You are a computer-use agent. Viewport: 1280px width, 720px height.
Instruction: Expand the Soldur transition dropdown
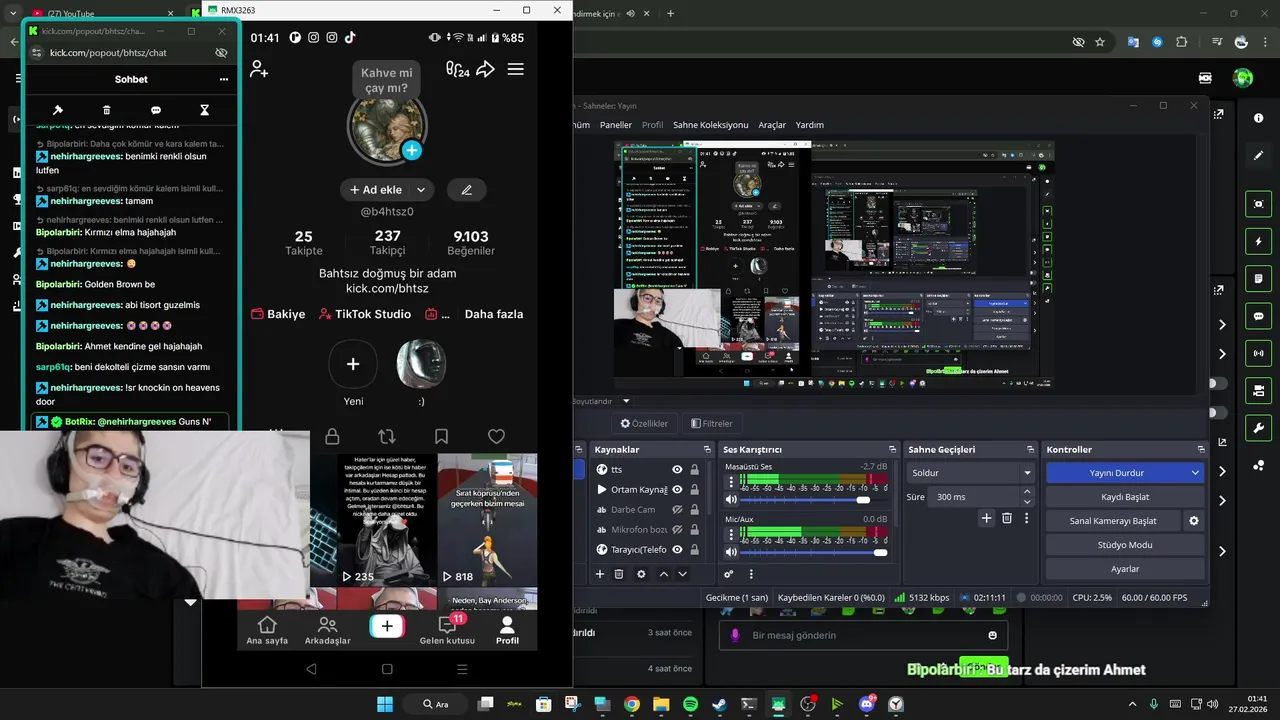(x=1027, y=473)
